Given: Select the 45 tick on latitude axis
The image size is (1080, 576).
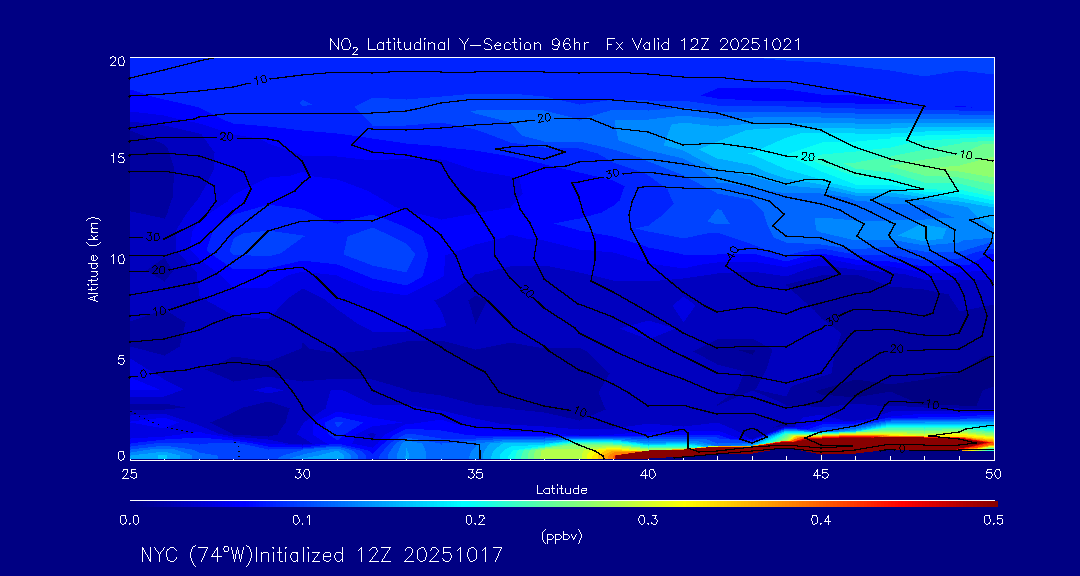Looking at the screenshot, I should click(821, 472).
